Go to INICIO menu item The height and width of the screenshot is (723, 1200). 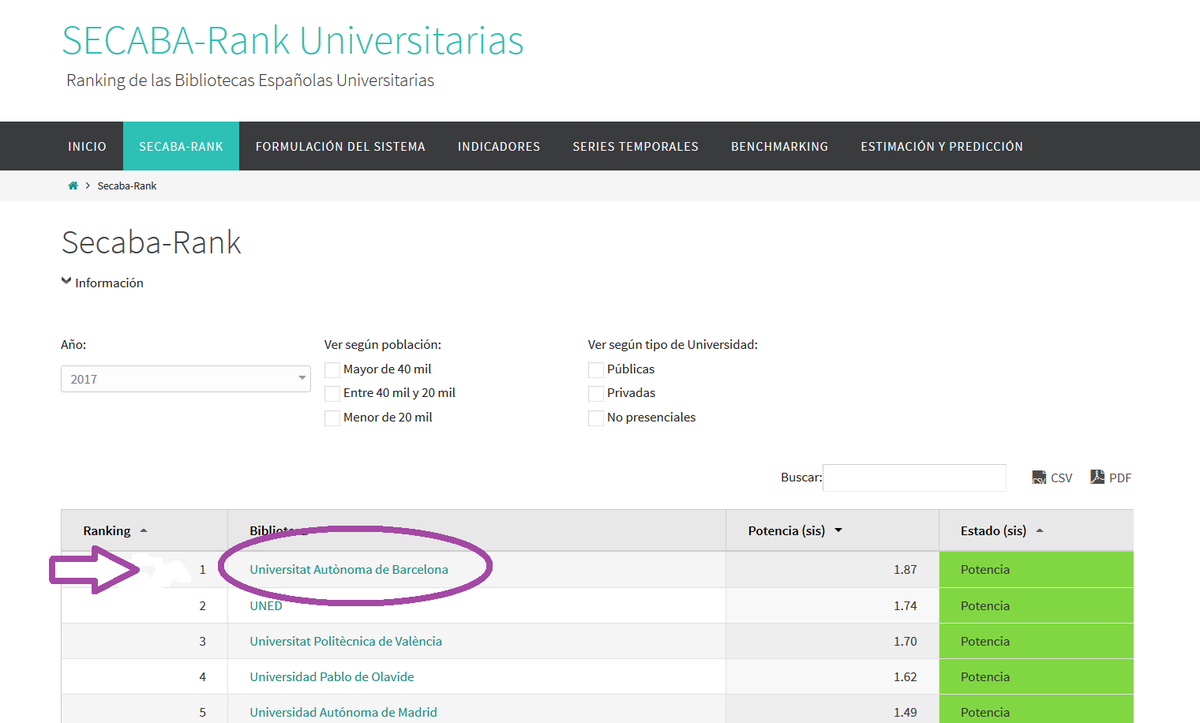tap(87, 146)
